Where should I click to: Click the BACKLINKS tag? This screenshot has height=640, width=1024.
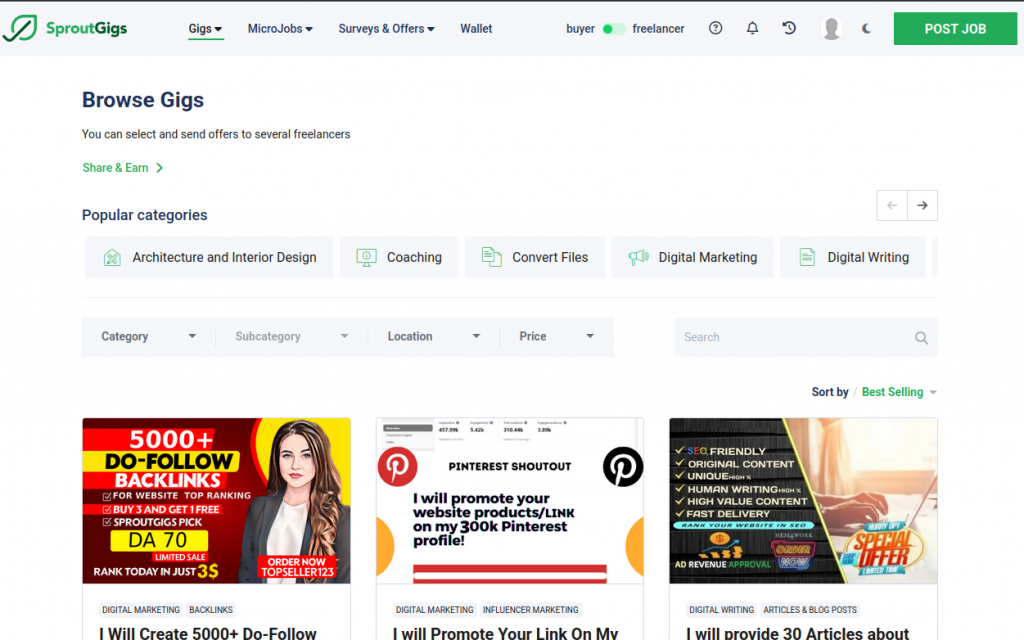coord(211,610)
